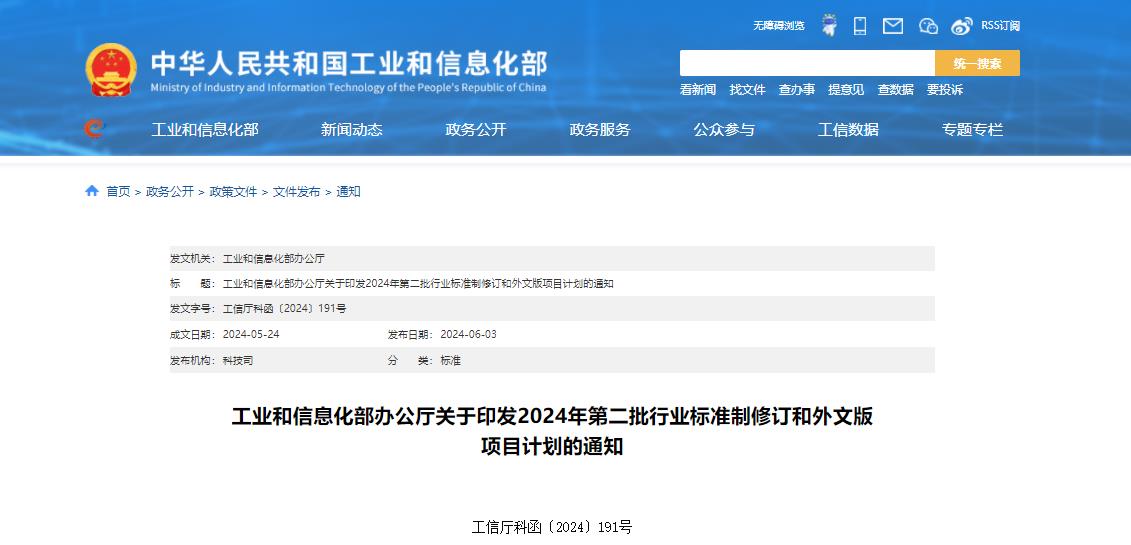Open the 工信数据 menu item

point(848,129)
